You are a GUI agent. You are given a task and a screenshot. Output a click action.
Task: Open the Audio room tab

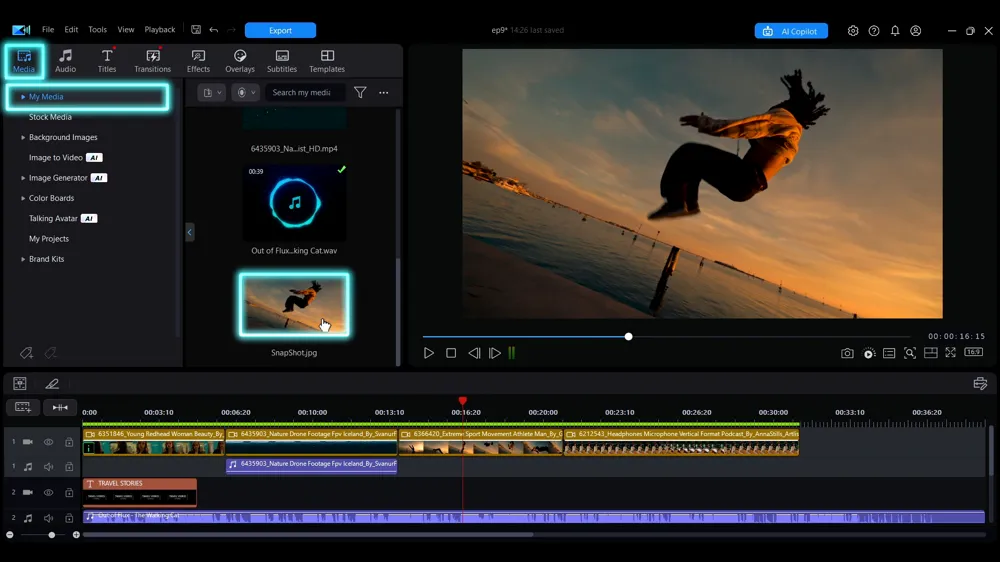[x=65, y=61]
